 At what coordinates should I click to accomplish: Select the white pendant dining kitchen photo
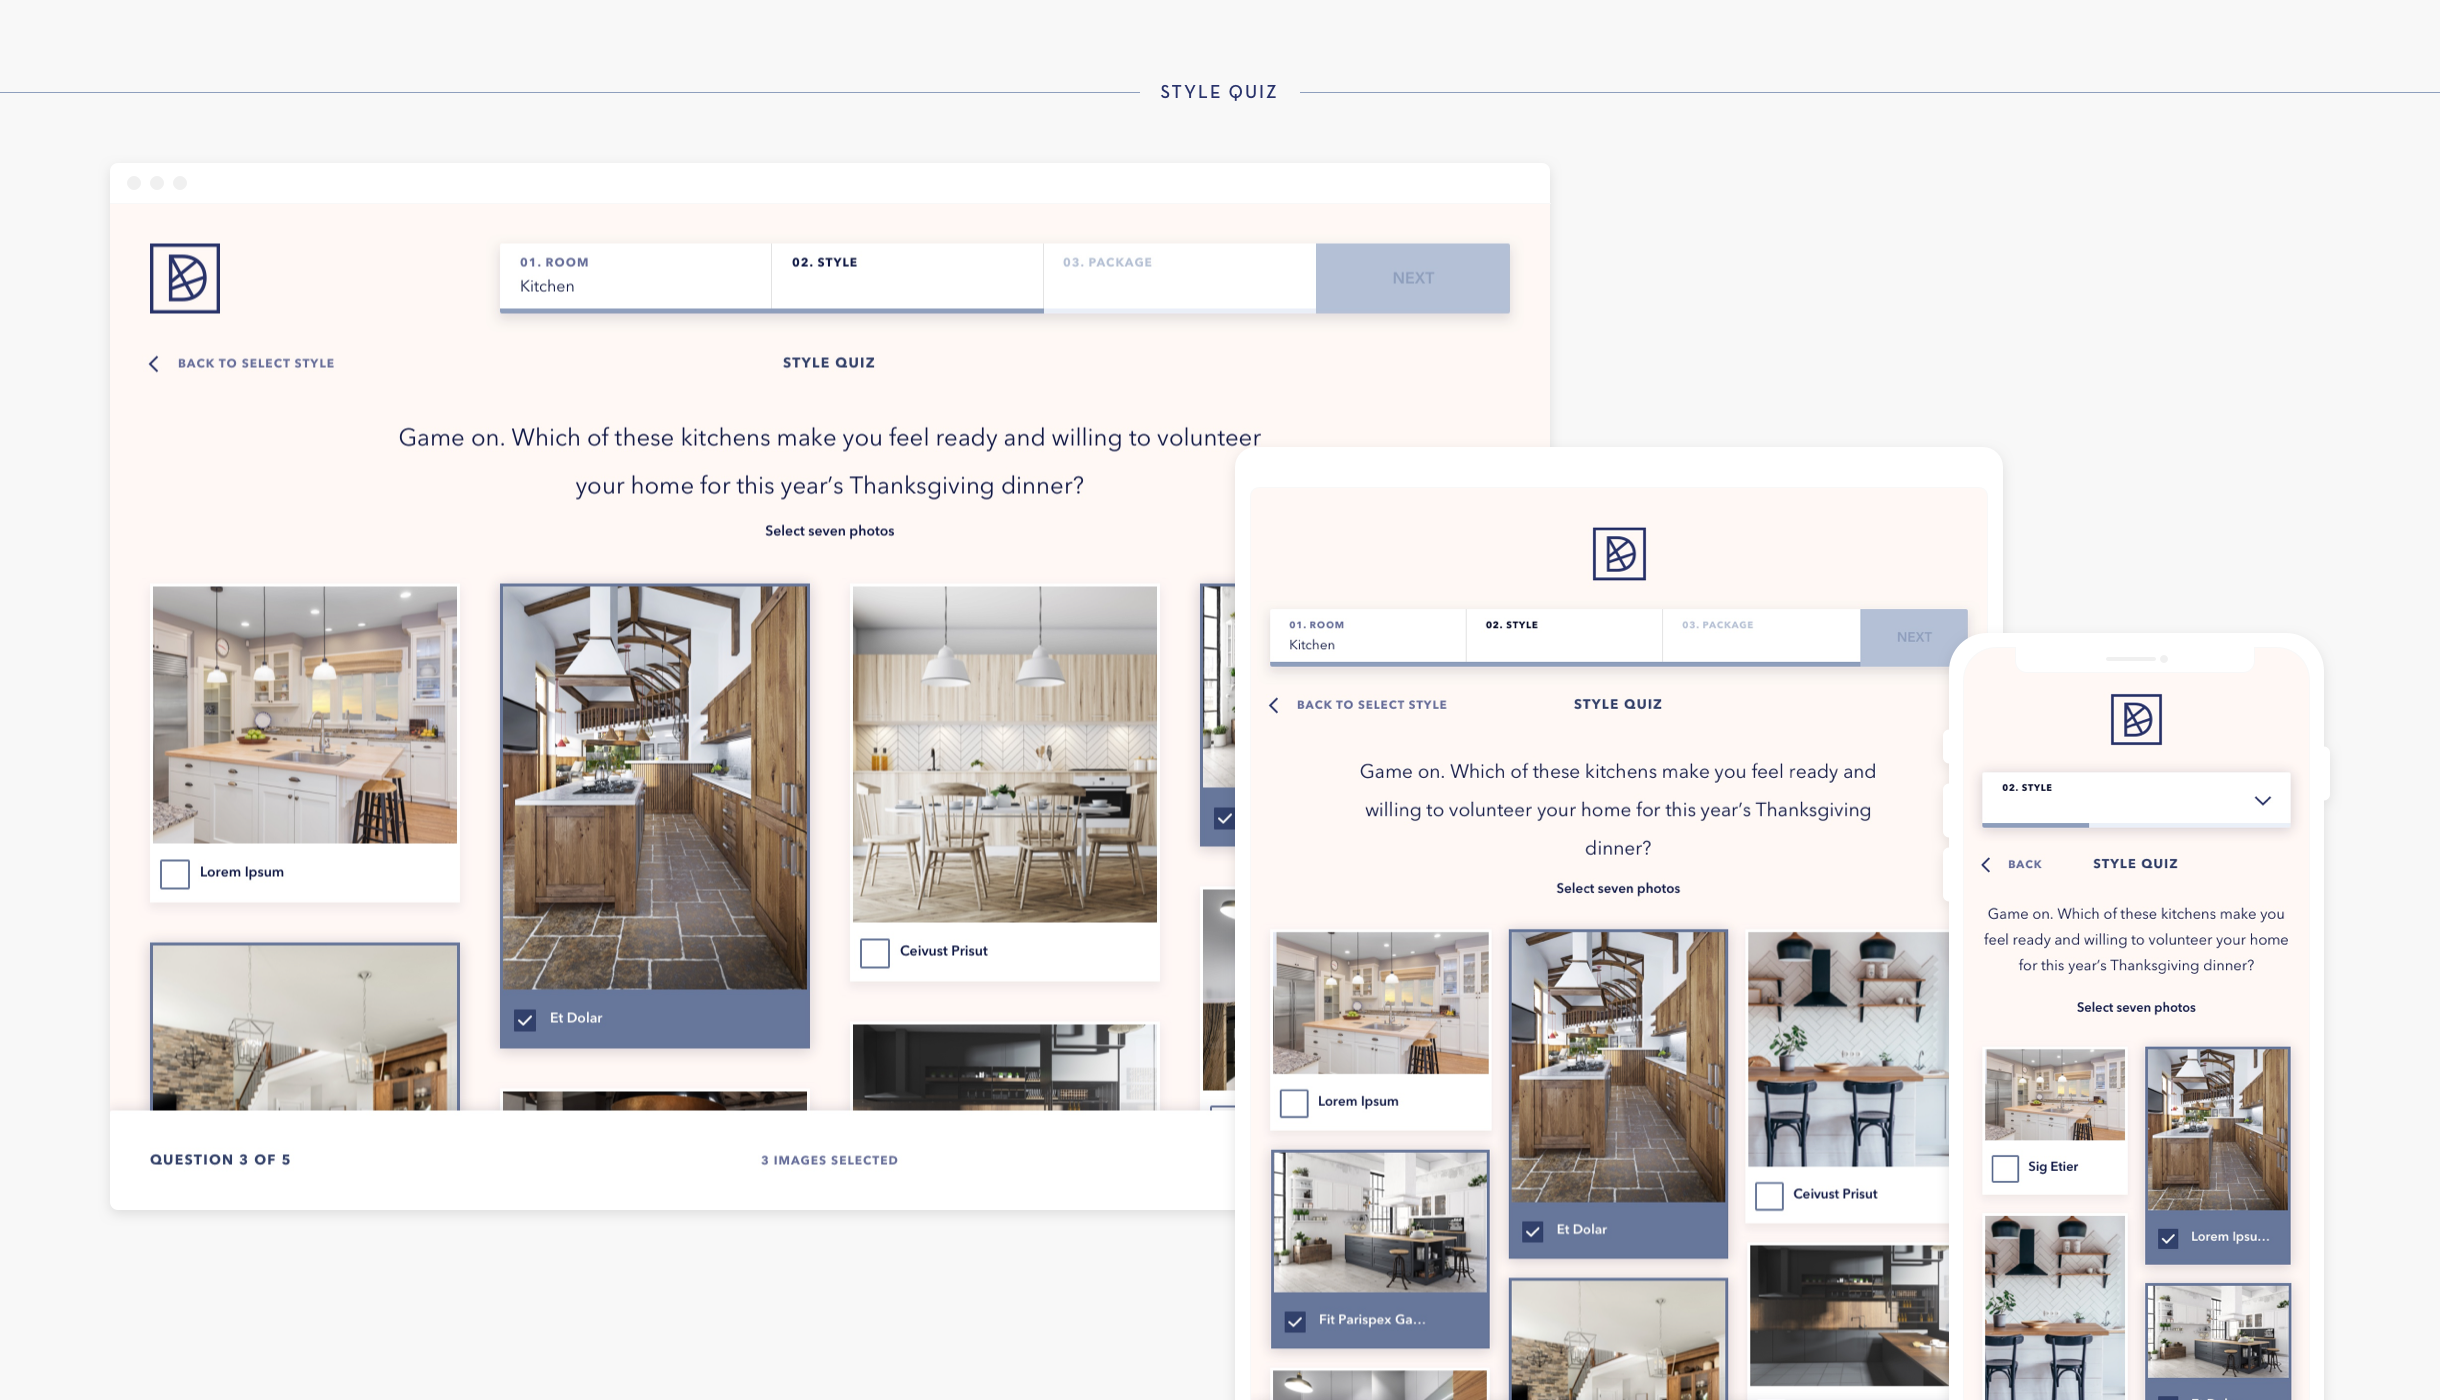[1004, 754]
